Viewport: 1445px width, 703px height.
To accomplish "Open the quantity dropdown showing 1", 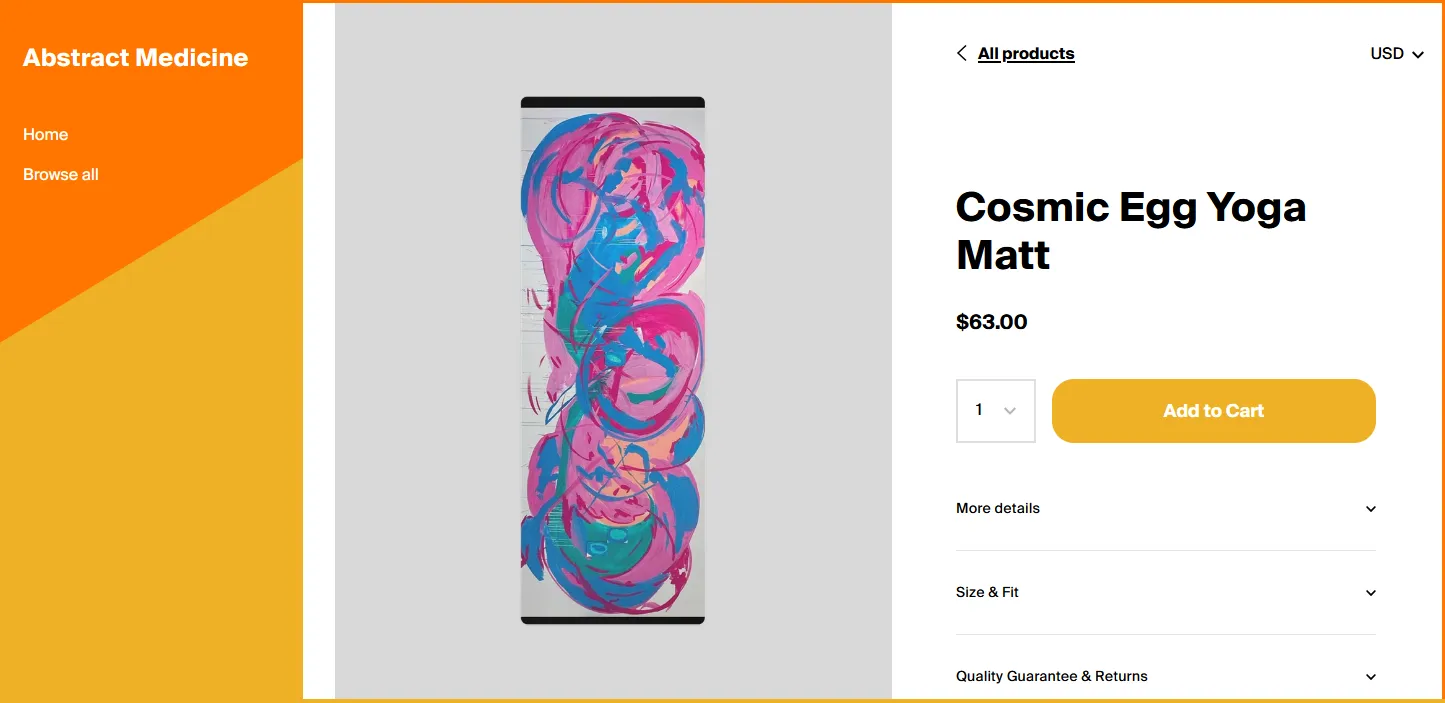I will 995,410.
